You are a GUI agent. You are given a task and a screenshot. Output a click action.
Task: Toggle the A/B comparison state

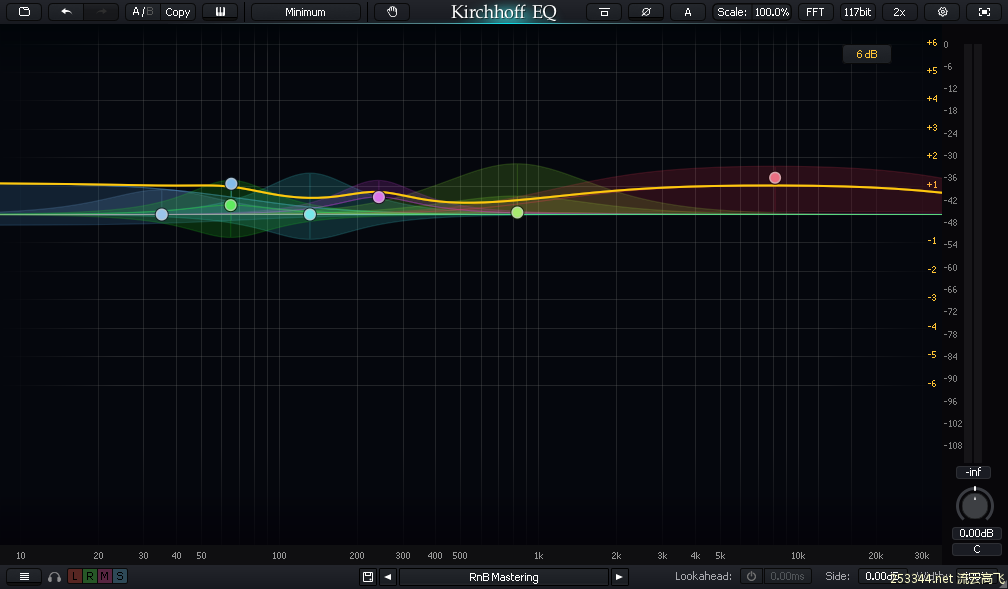[x=143, y=12]
